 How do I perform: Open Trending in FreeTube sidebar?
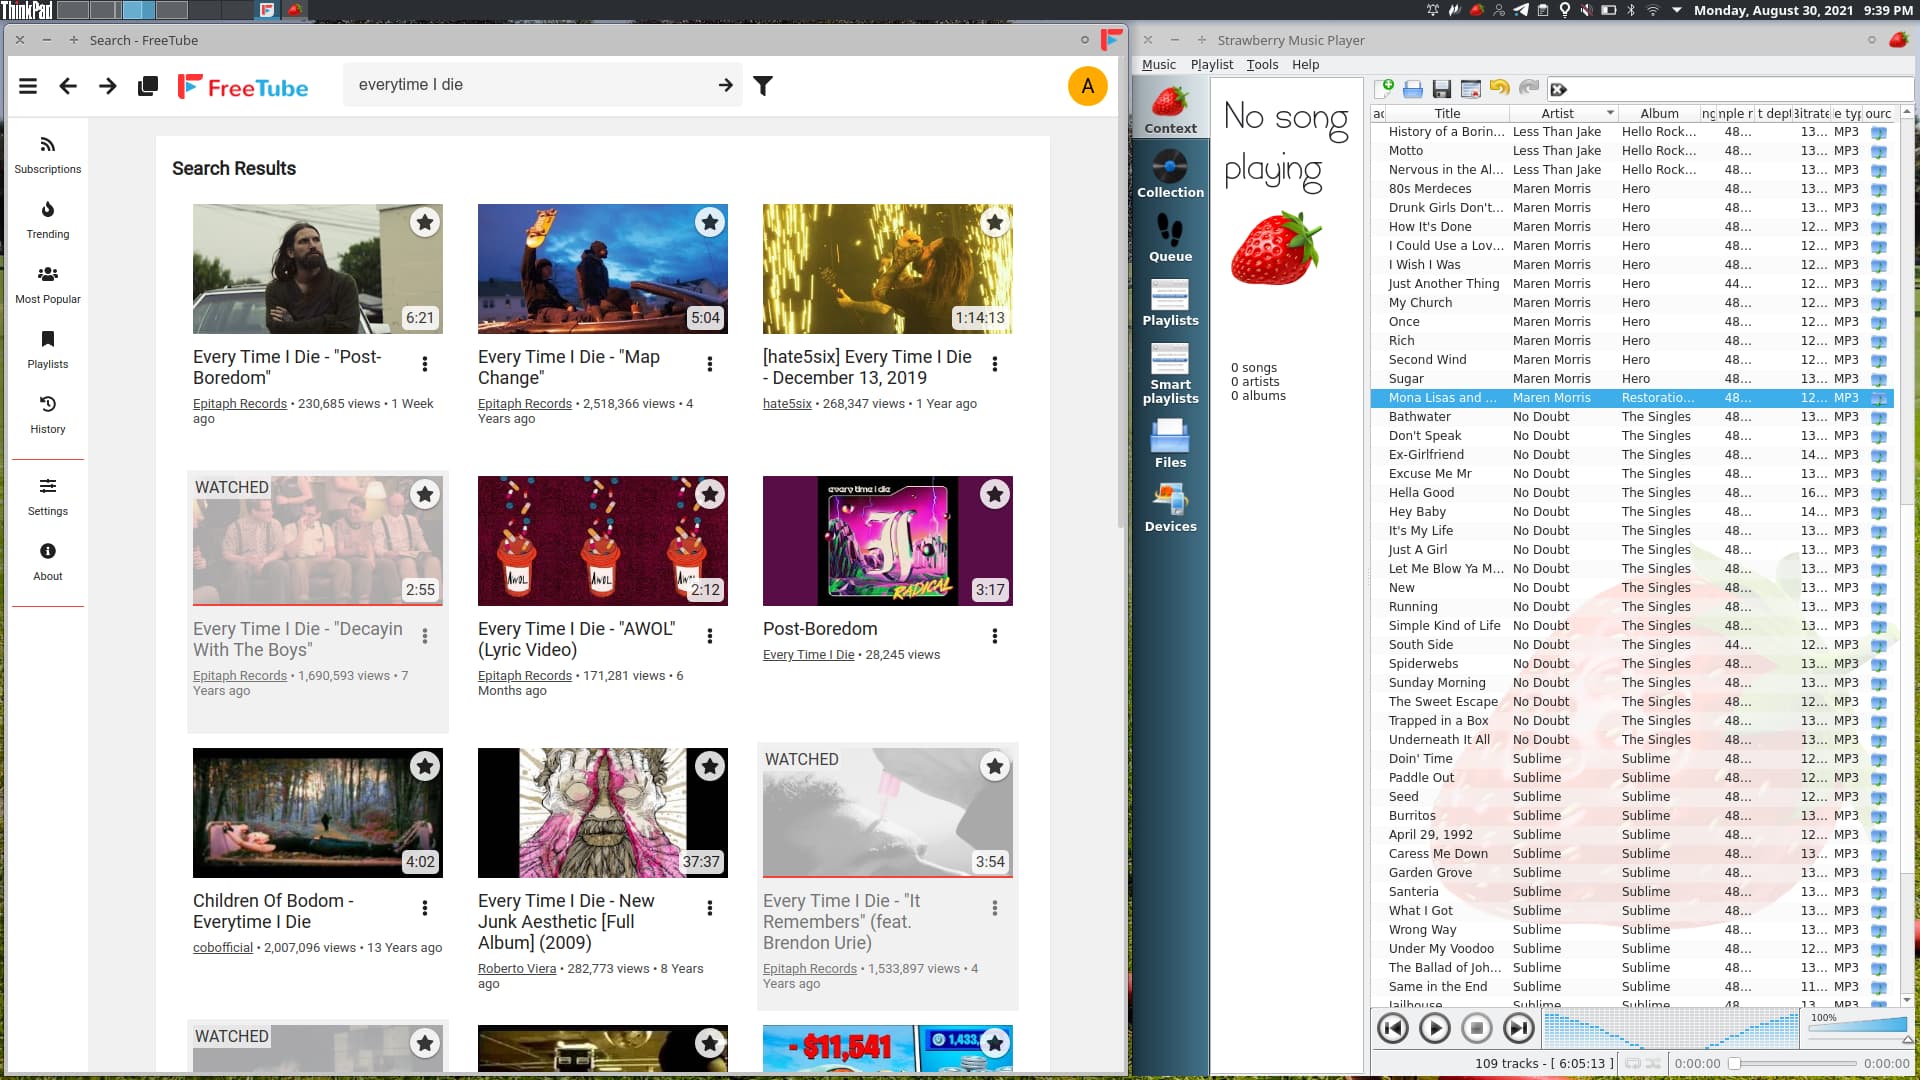click(x=48, y=220)
